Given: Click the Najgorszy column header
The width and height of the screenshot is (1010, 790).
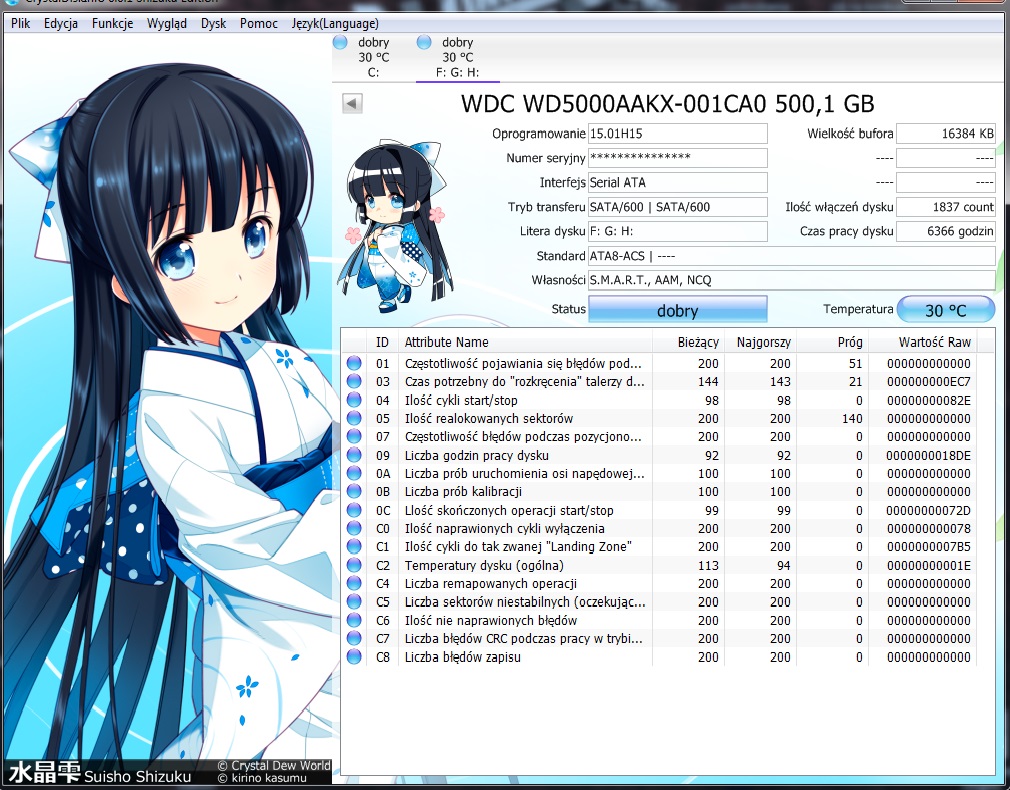Looking at the screenshot, I should pyautogui.click(x=761, y=342).
